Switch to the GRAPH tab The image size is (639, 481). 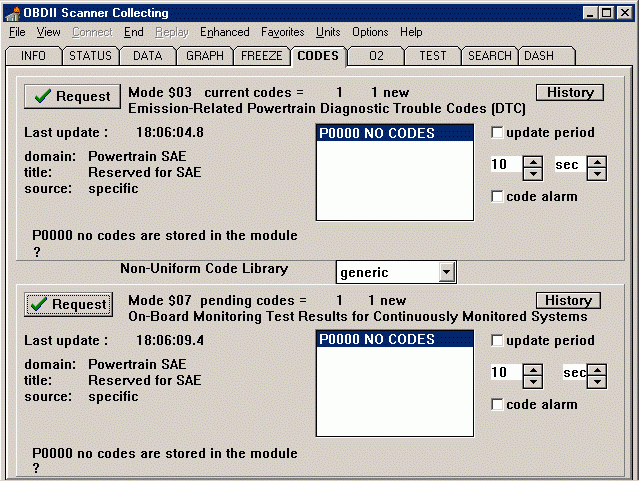point(205,56)
